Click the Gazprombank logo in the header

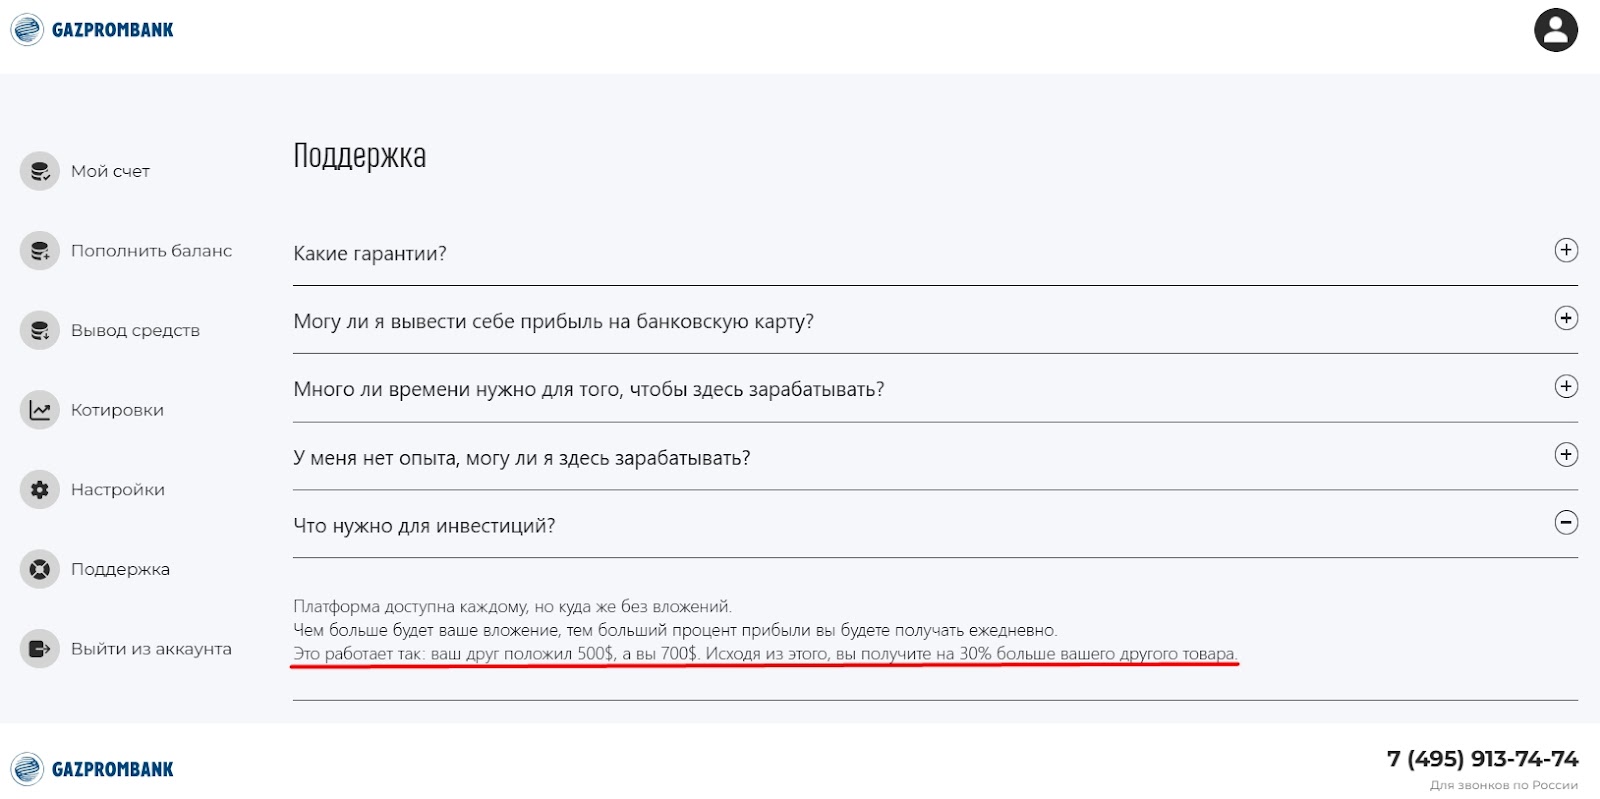(92, 30)
